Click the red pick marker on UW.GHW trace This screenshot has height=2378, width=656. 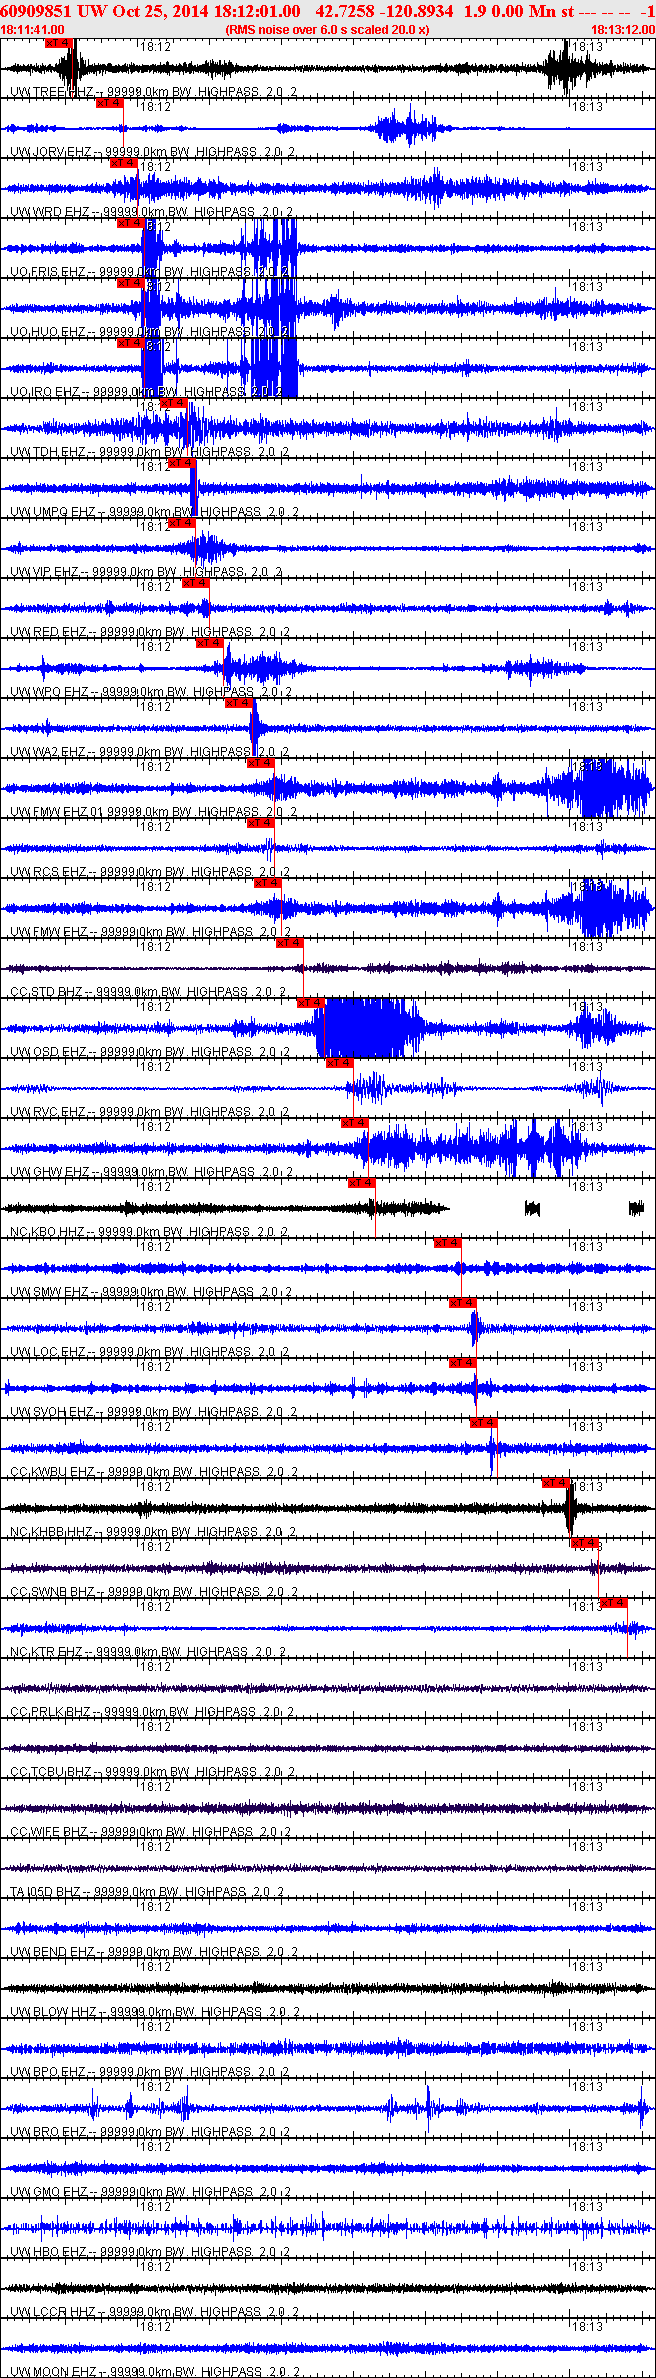coord(355,1123)
